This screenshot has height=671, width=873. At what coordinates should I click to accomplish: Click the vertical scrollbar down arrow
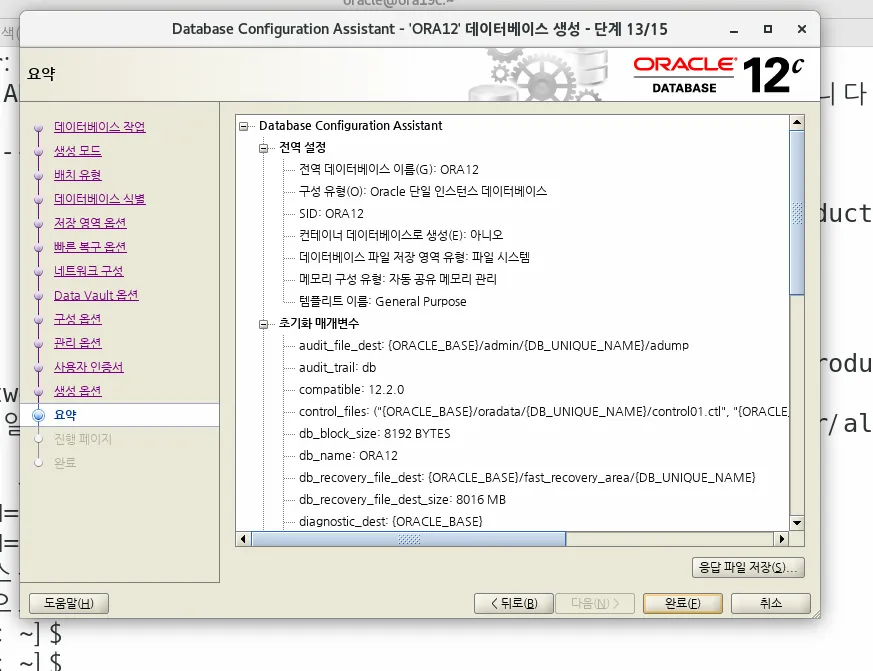797,523
